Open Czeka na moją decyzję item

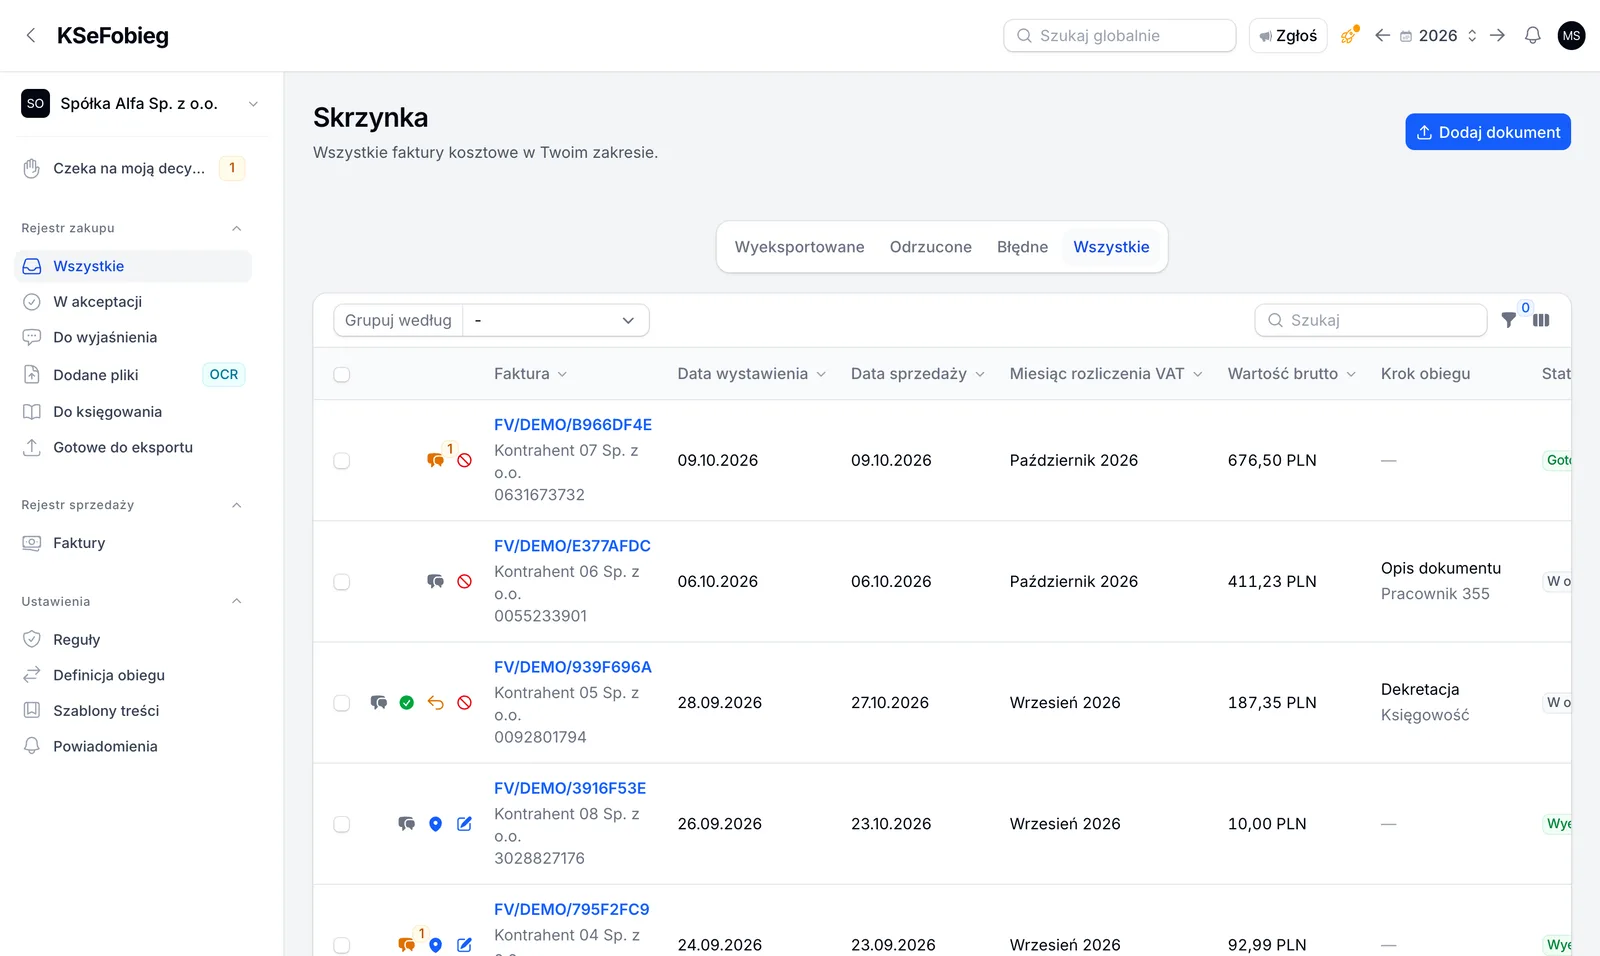tap(134, 169)
